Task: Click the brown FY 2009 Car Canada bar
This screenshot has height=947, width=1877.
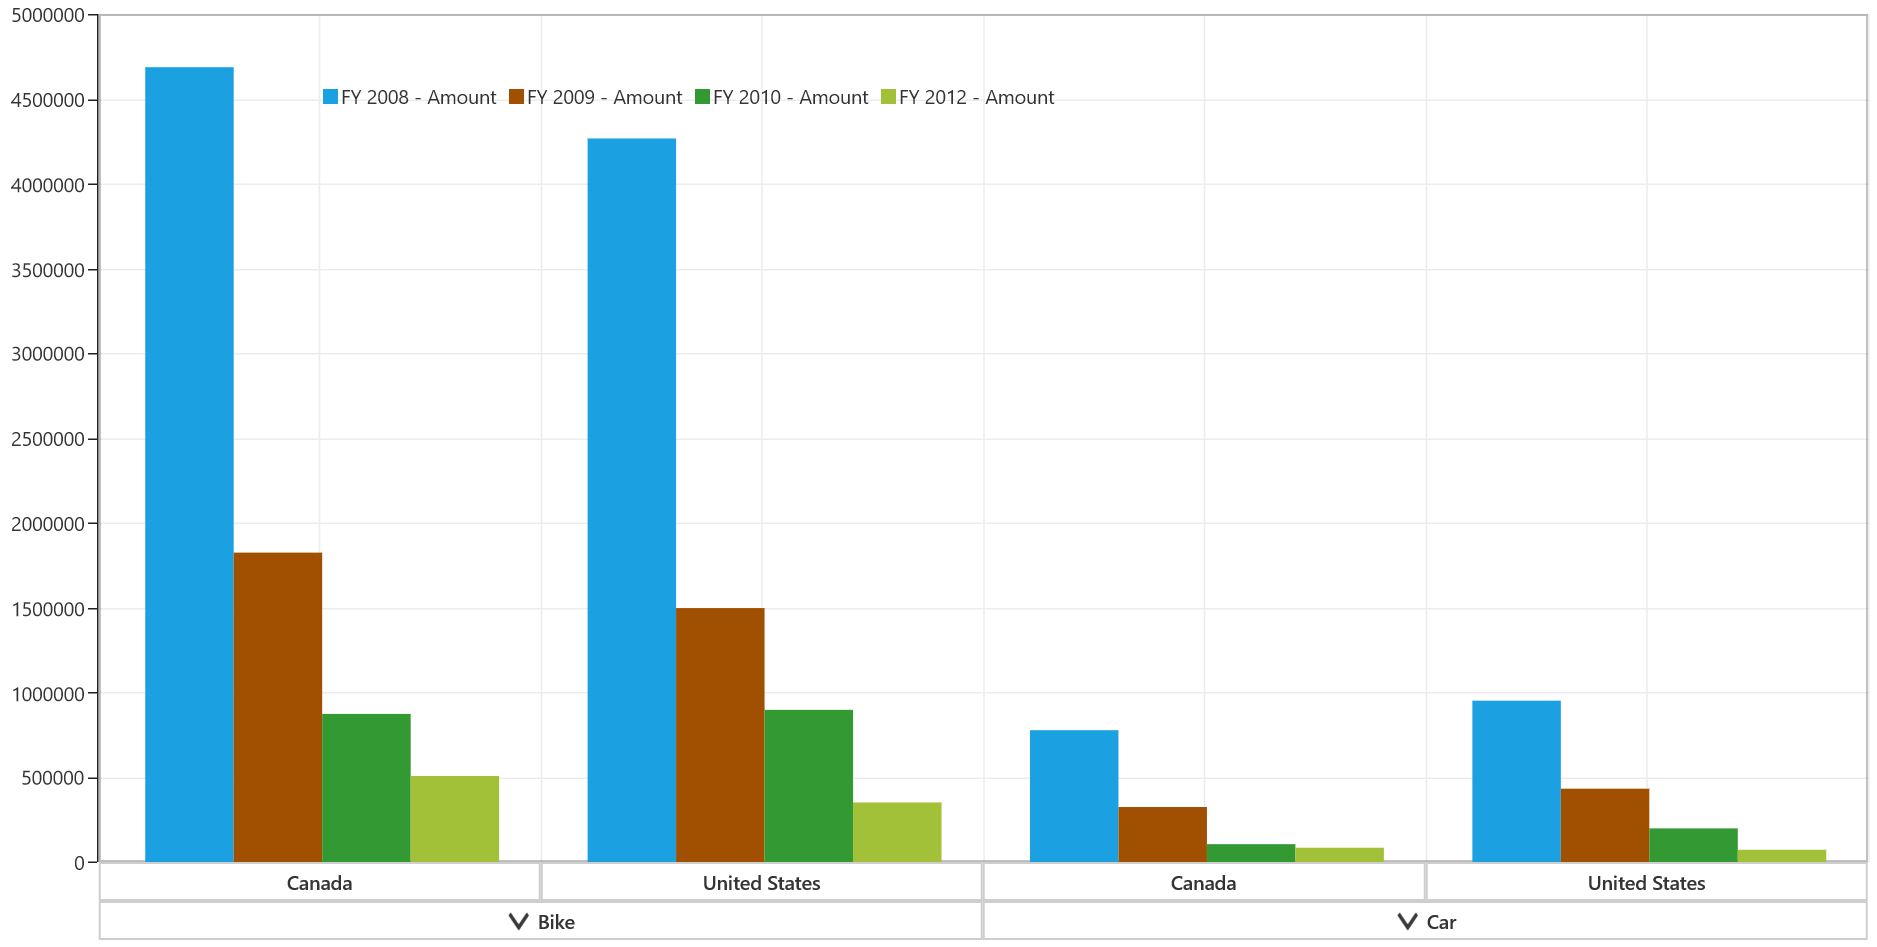Action: pos(1162,834)
